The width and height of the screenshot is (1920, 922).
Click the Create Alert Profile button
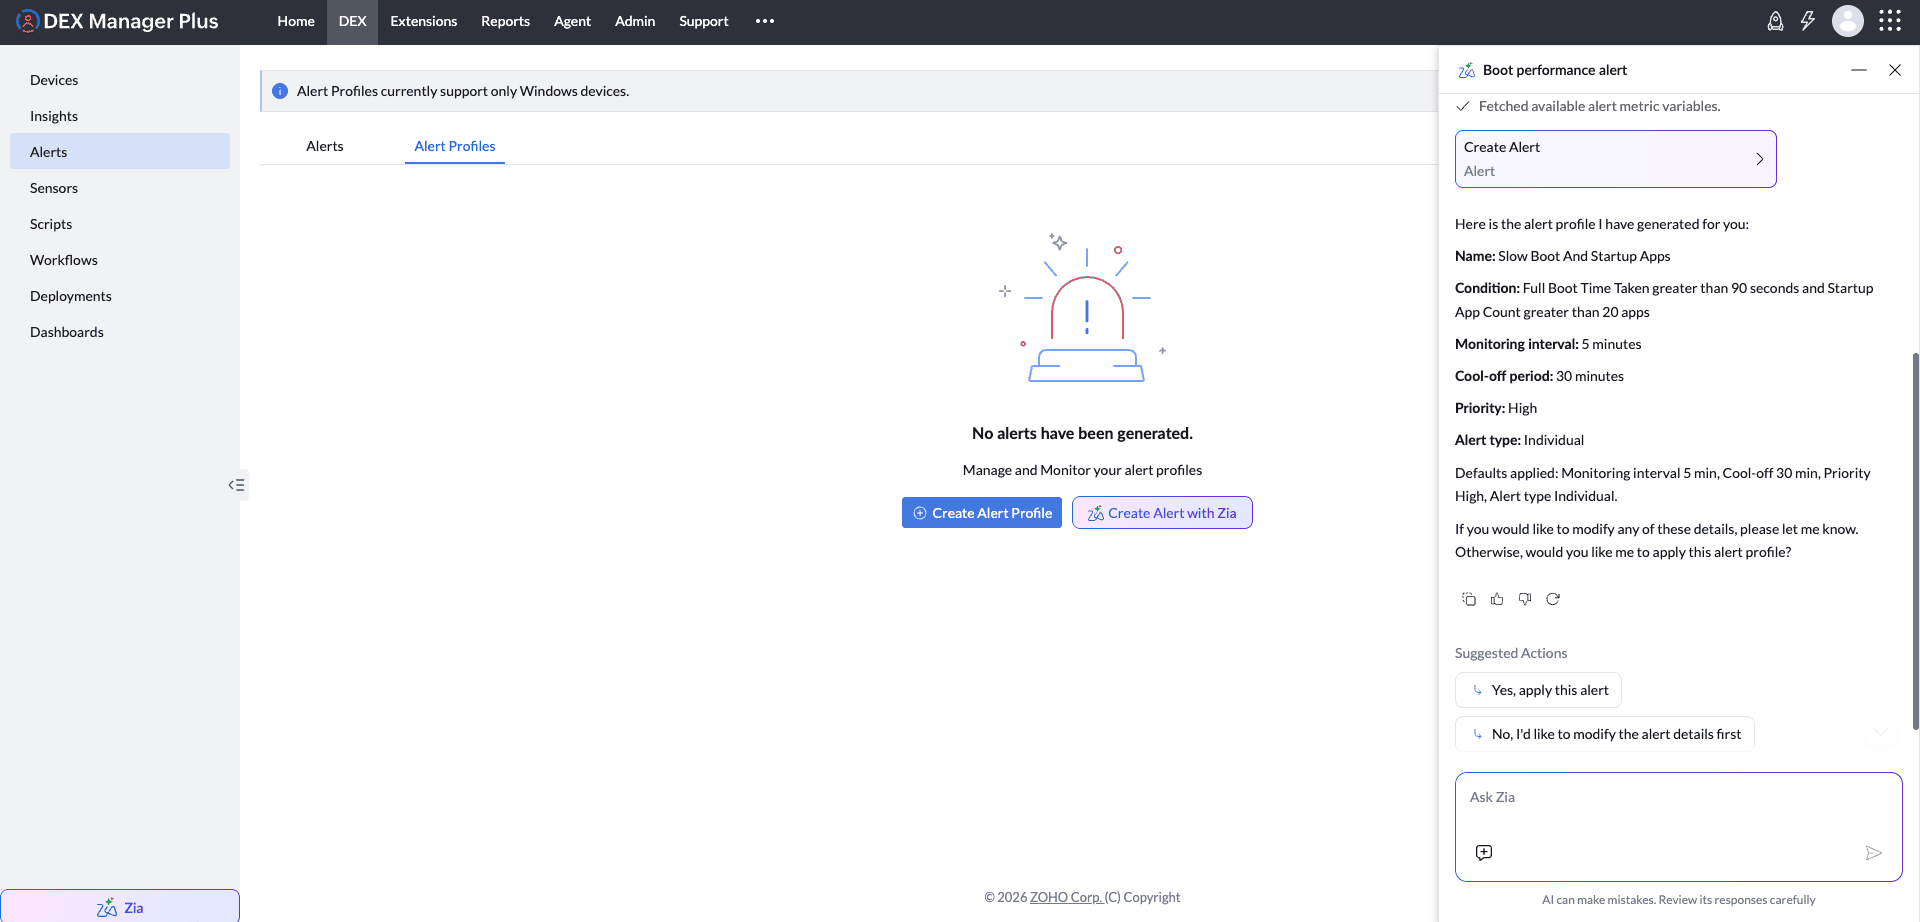pos(982,513)
